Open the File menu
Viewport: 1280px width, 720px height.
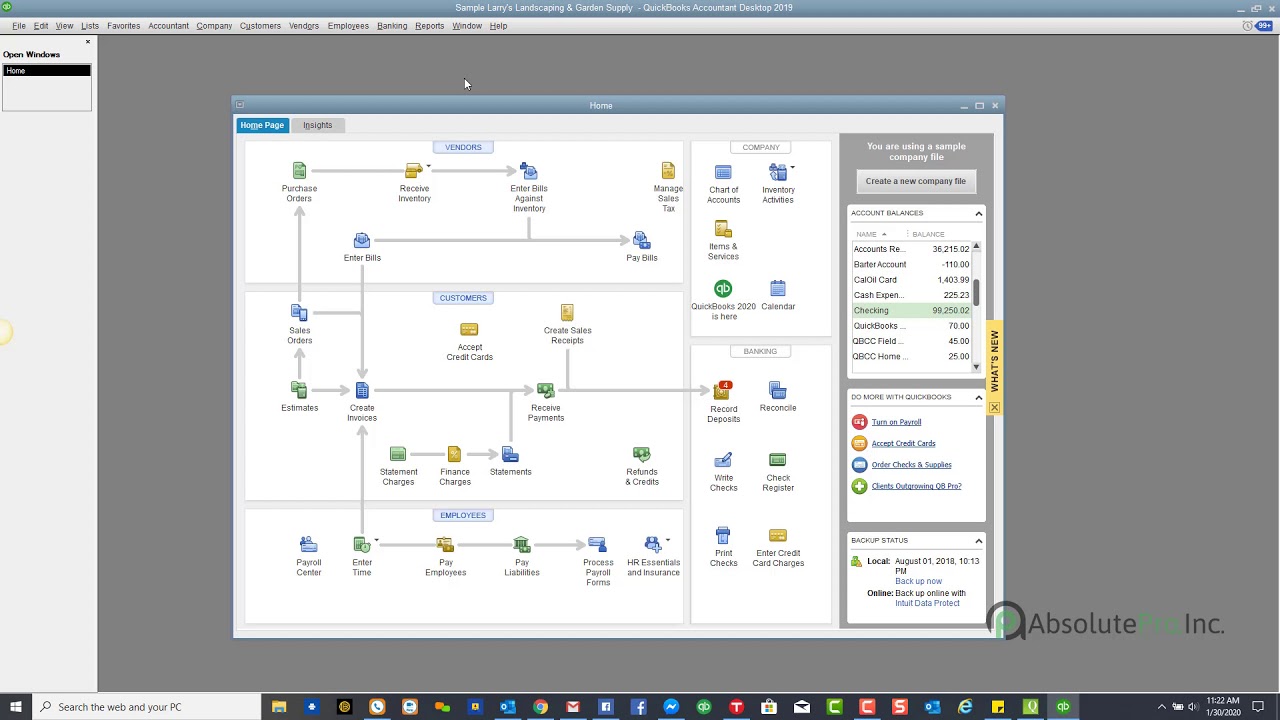[x=19, y=26]
